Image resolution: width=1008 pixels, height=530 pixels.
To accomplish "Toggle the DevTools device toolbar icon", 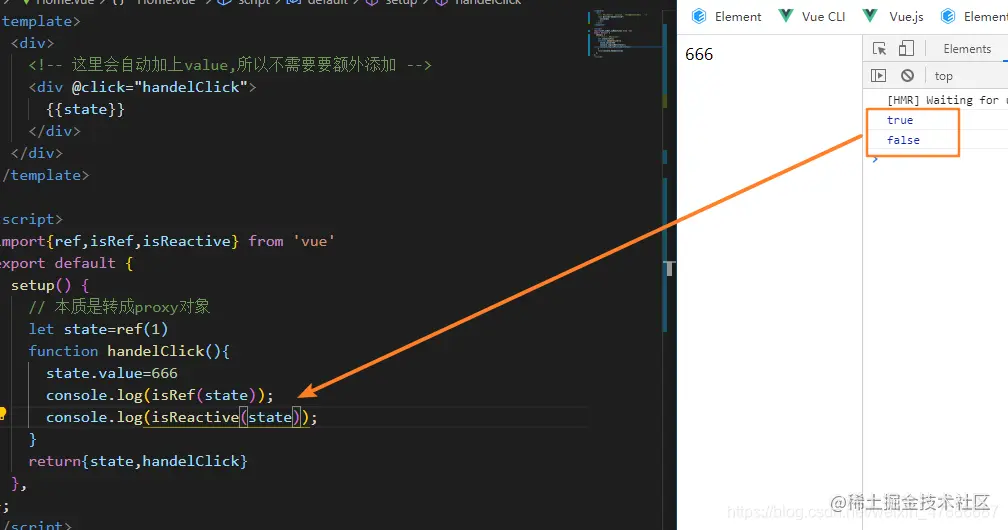I will click(906, 49).
